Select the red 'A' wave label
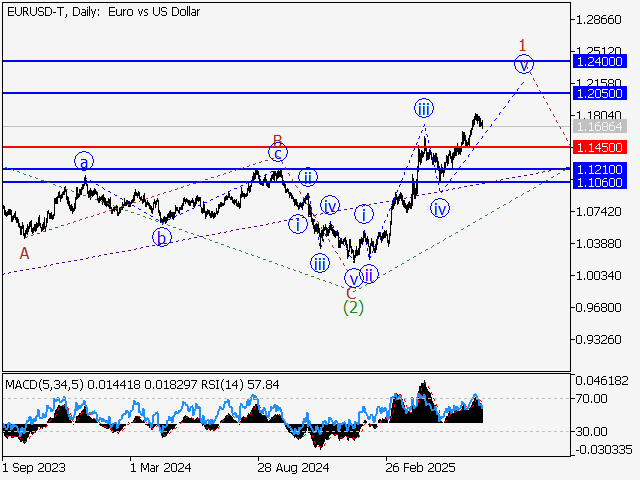Viewport: 640px width, 480px height. coord(24,254)
